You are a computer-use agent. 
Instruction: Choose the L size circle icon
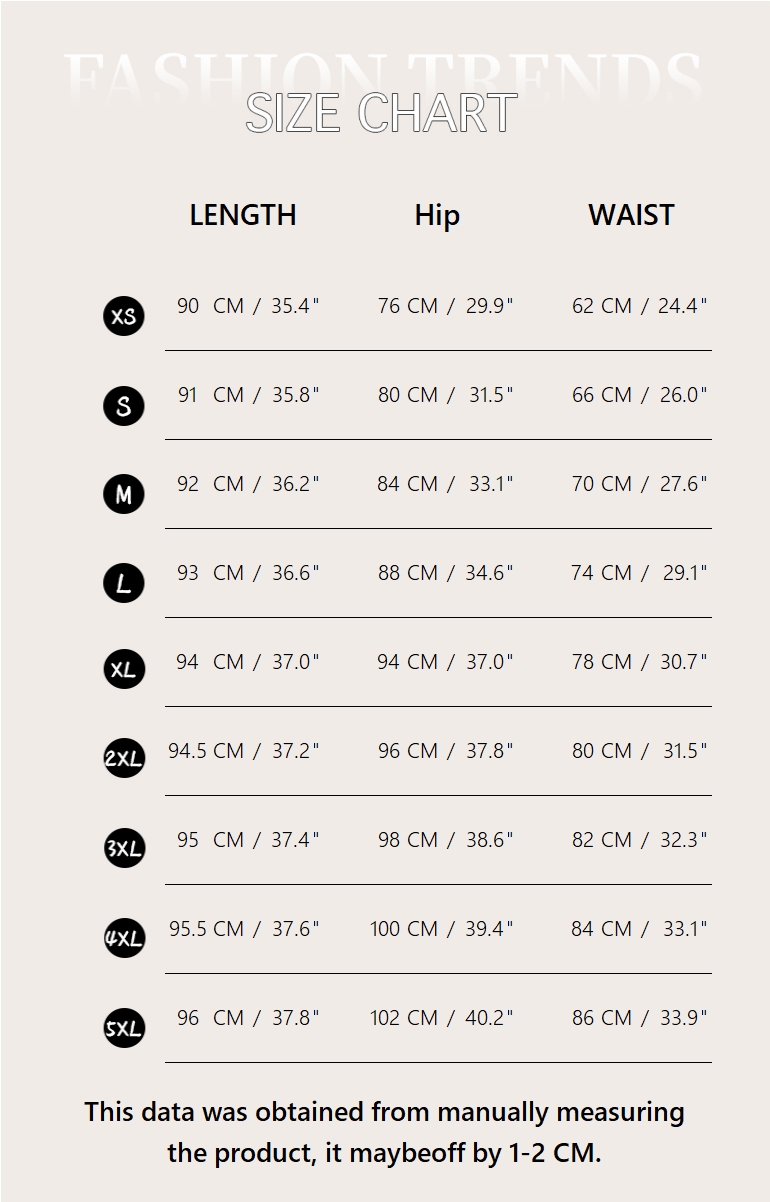(x=124, y=583)
